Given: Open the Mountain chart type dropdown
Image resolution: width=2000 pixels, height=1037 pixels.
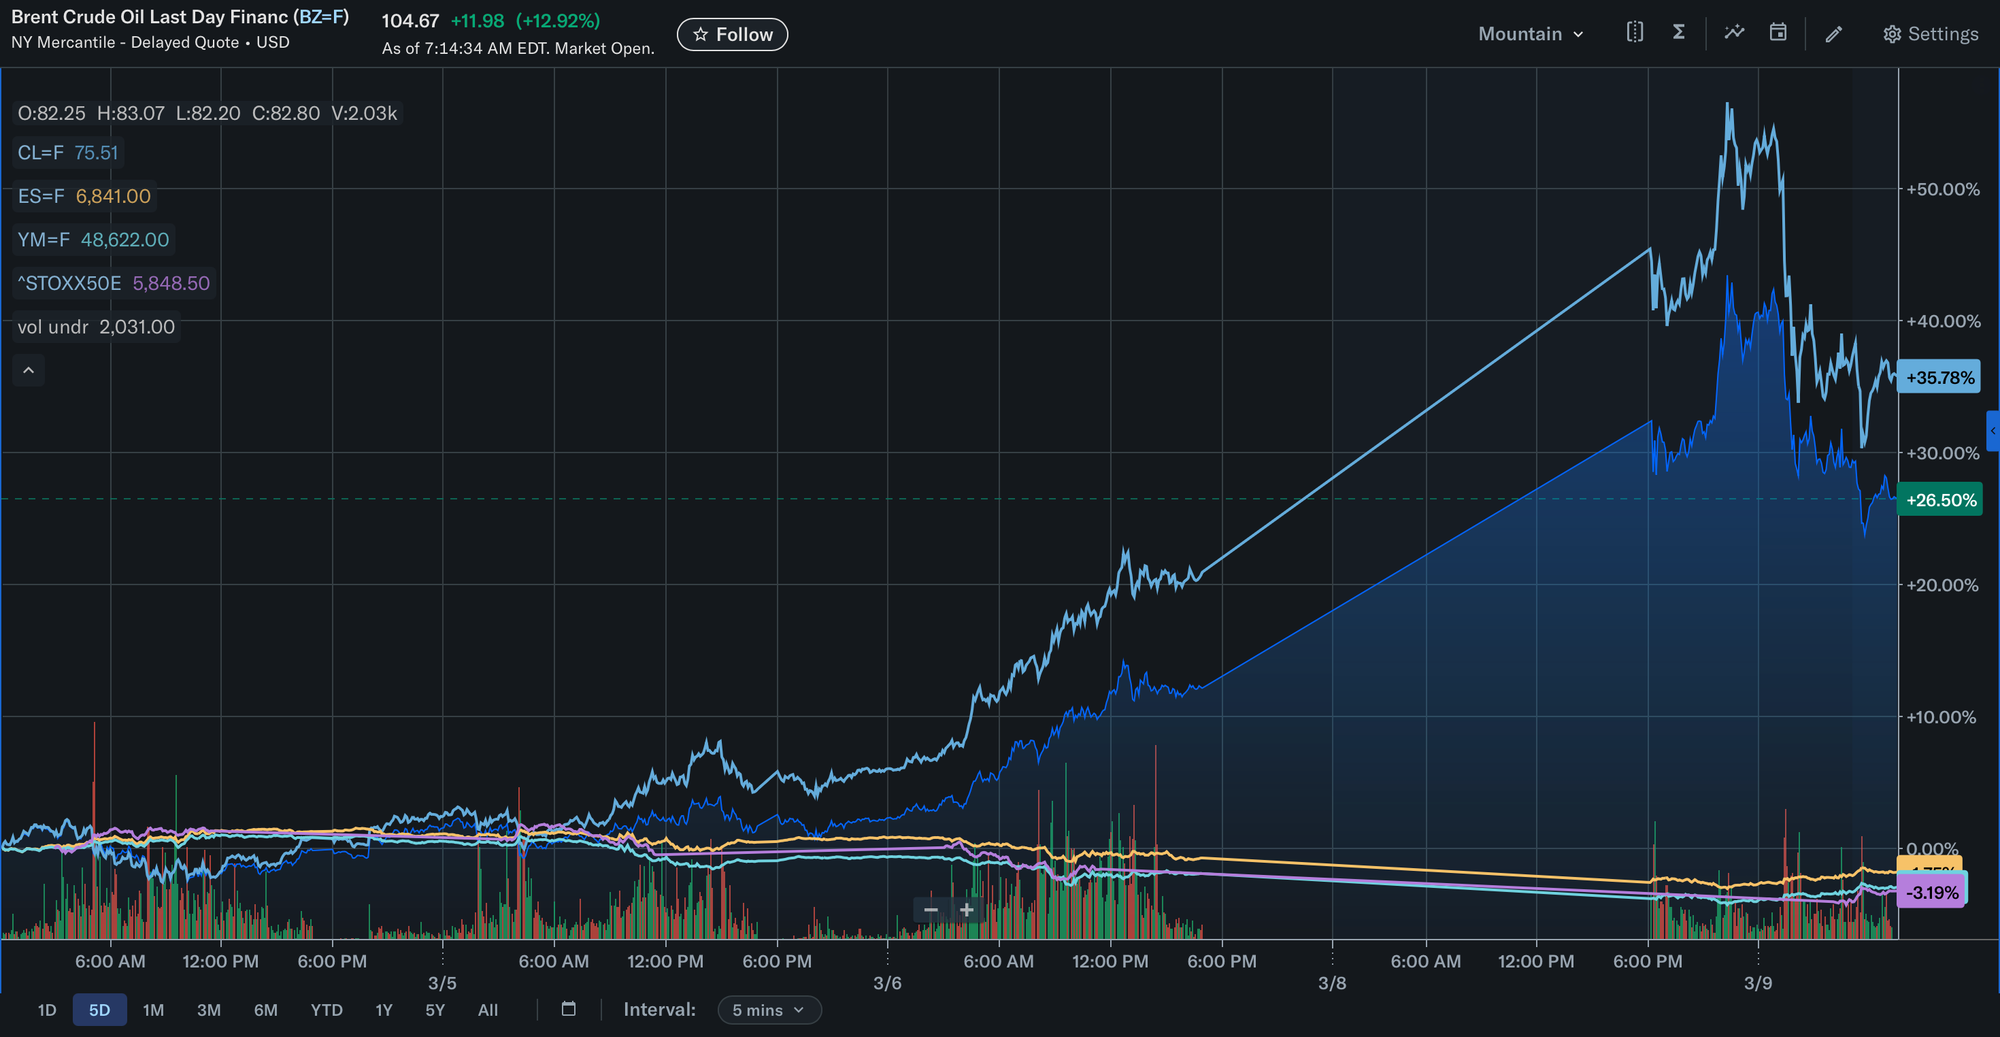Looking at the screenshot, I should (x=1530, y=34).
